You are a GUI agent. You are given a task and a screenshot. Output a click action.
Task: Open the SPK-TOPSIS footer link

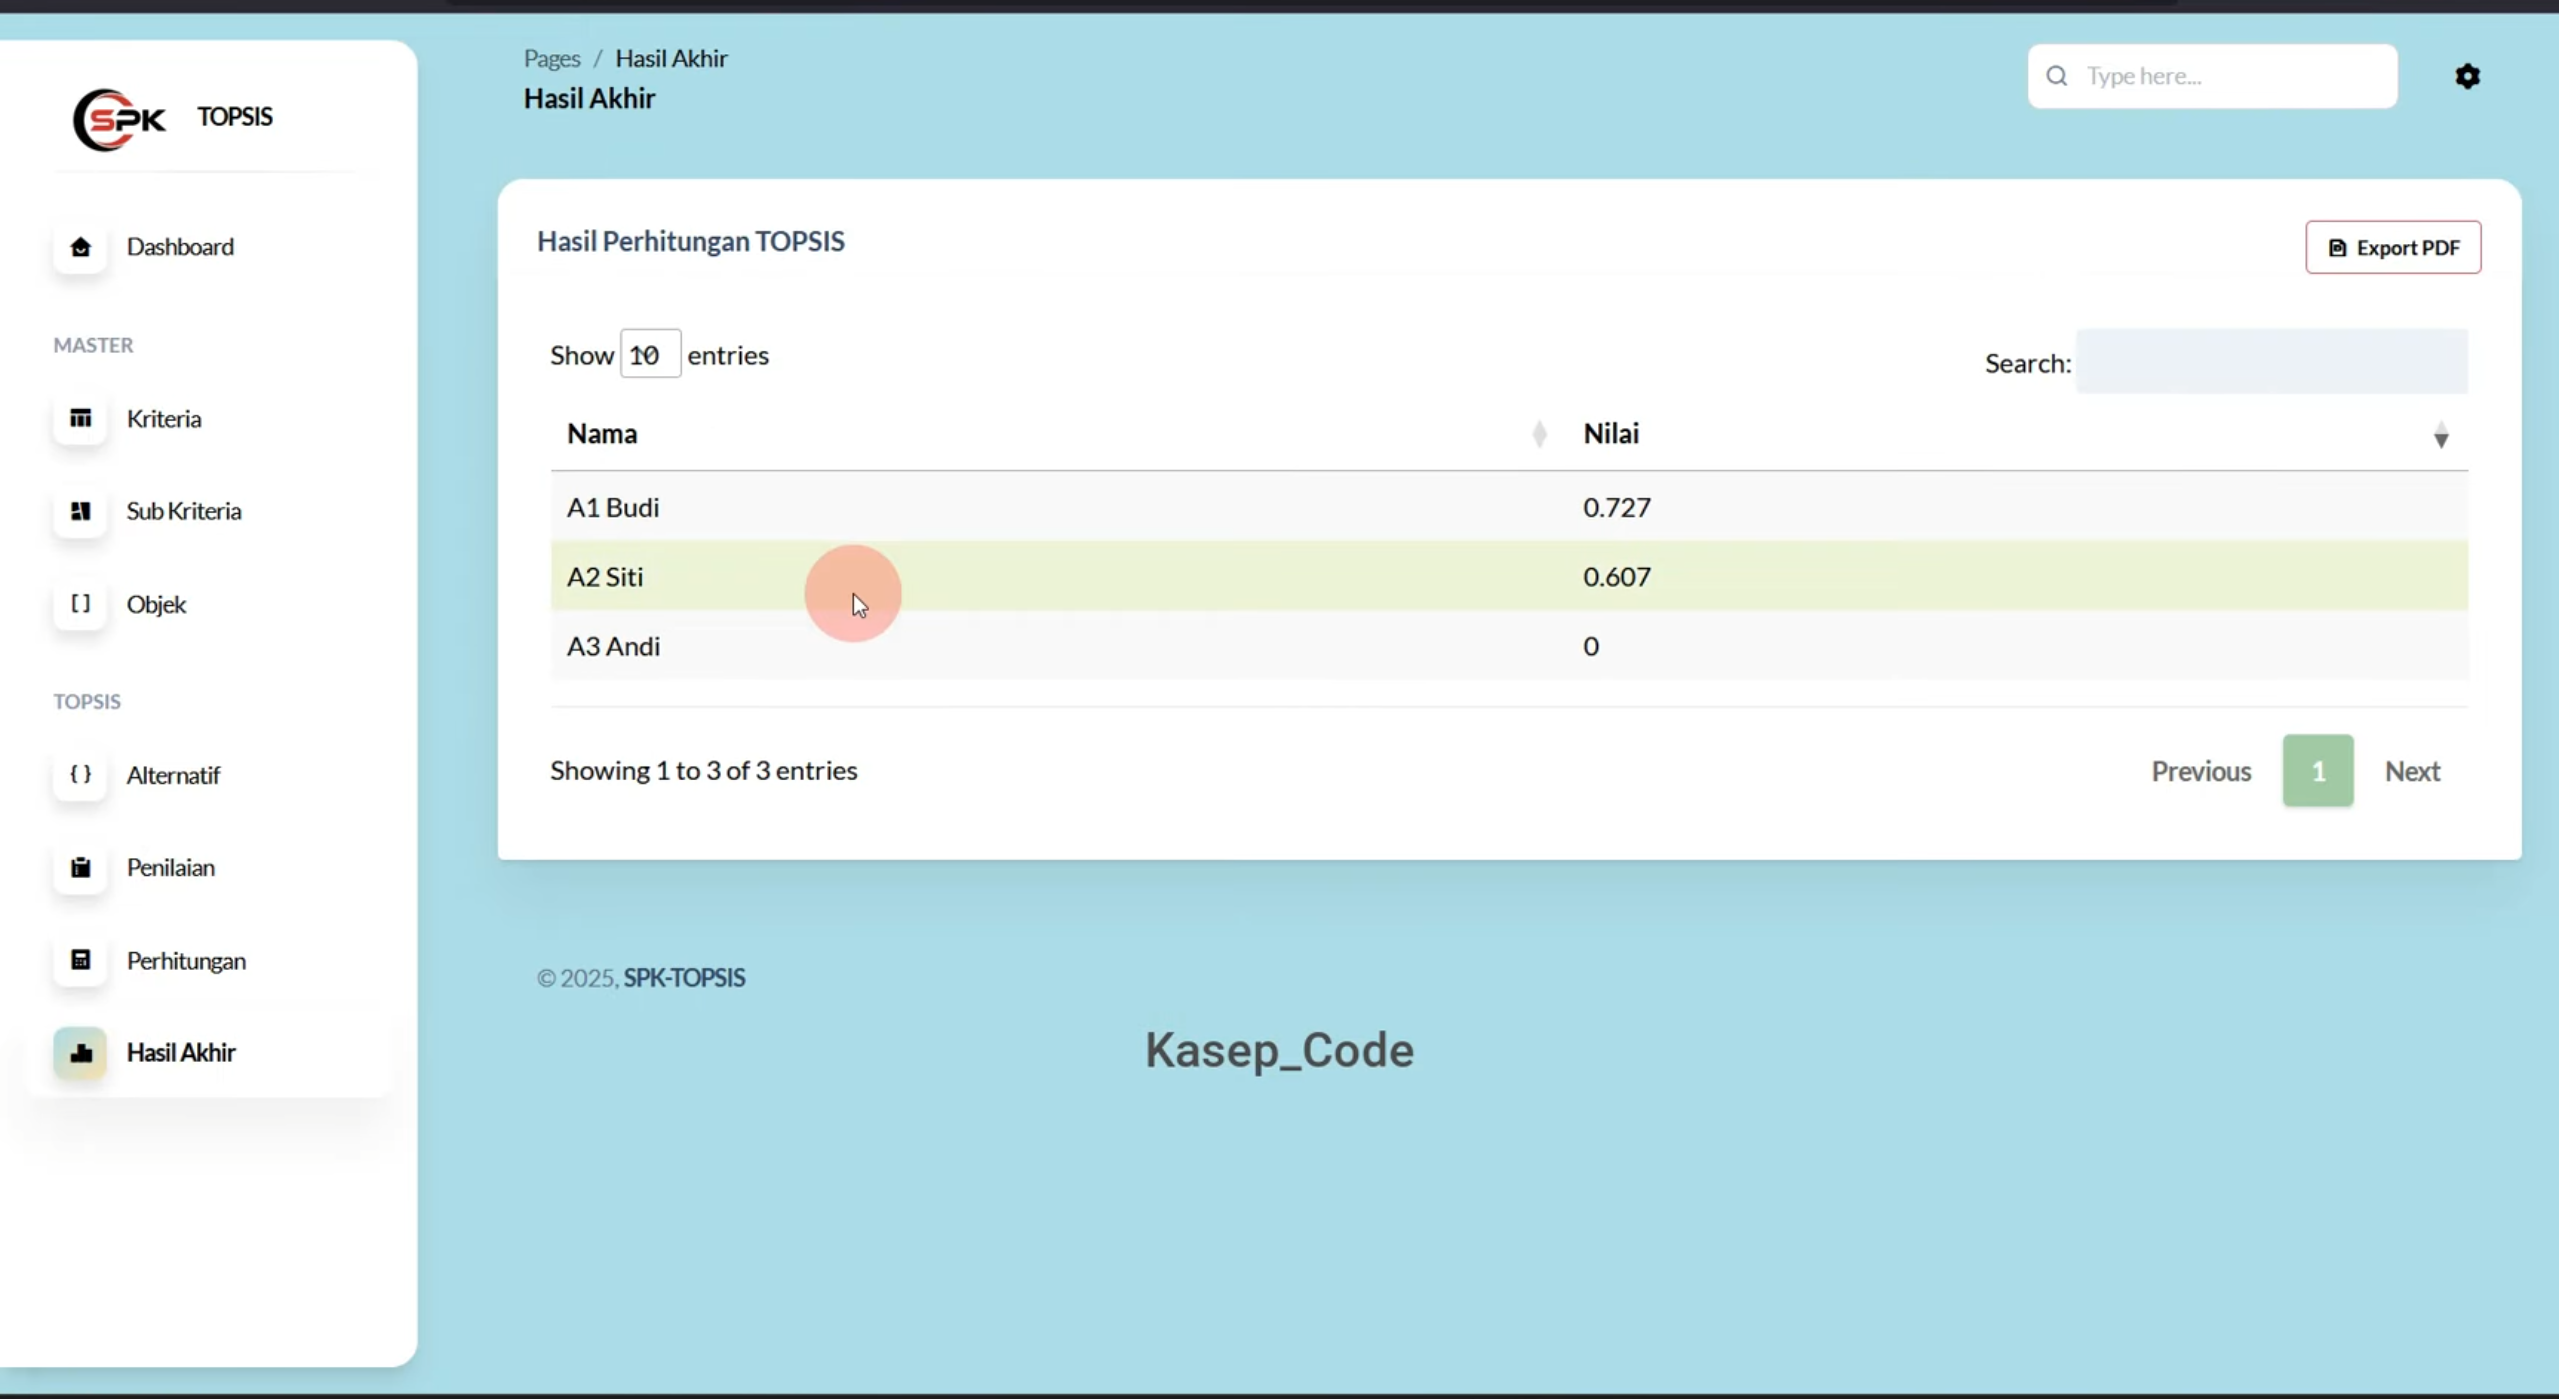[684, 977]
